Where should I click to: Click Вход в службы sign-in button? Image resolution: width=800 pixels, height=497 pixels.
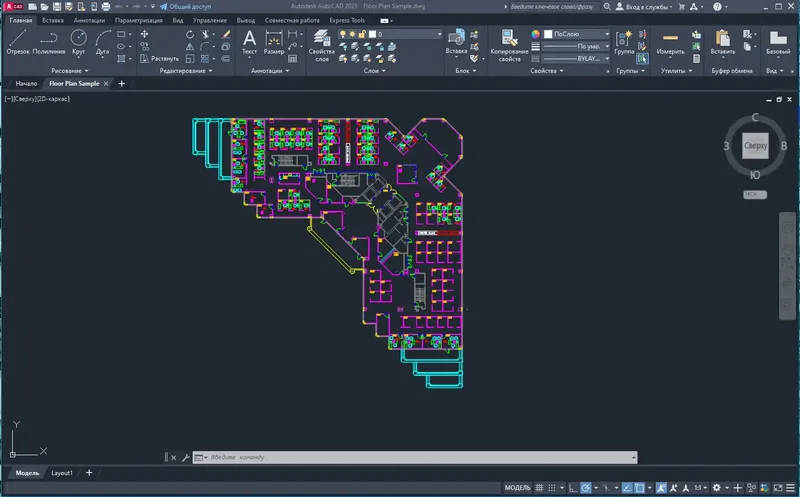pos(644,7)
